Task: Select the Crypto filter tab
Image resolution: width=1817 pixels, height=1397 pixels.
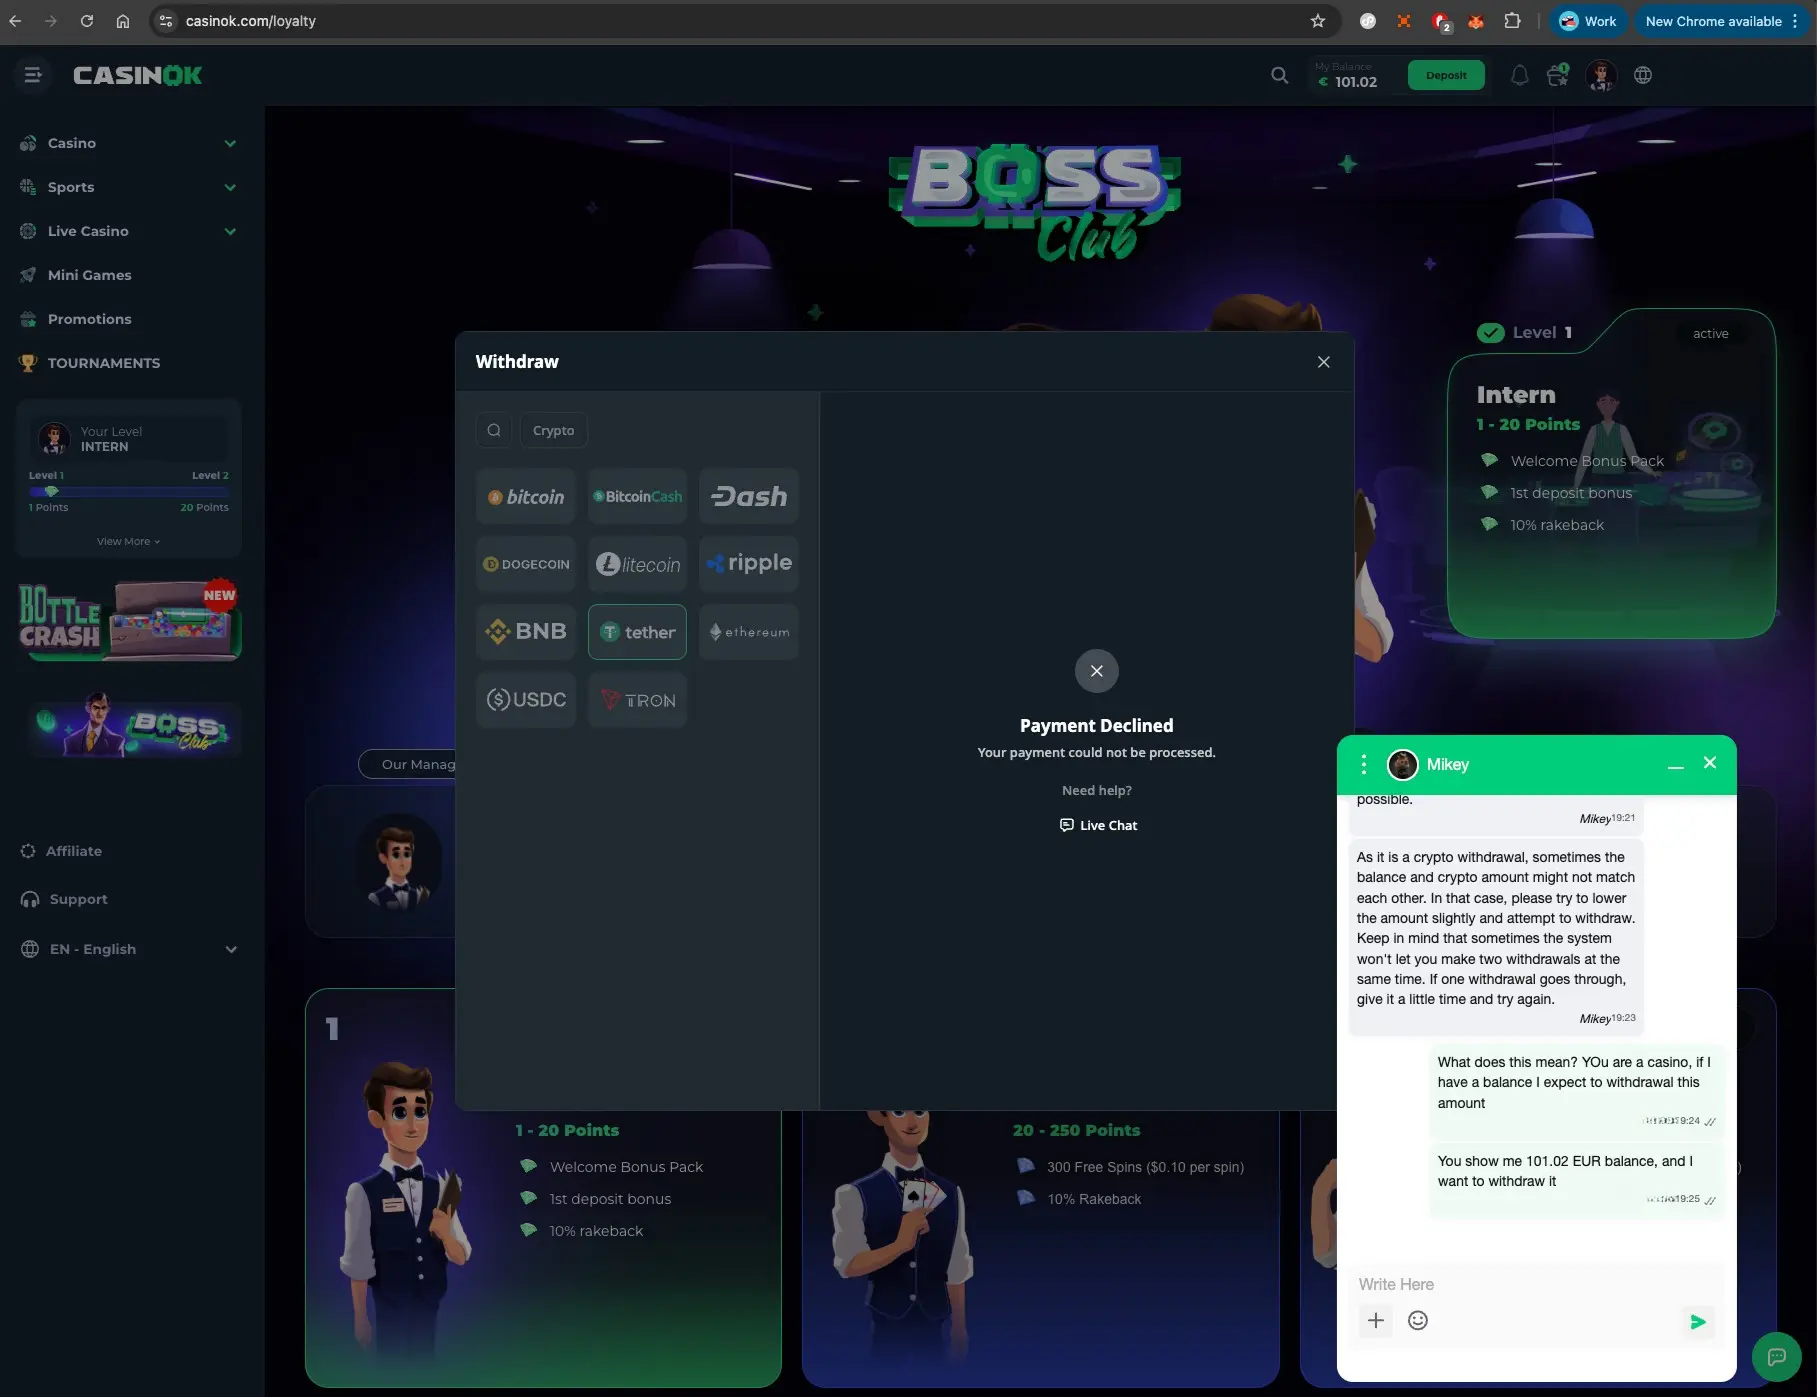Action: [553, 430]
